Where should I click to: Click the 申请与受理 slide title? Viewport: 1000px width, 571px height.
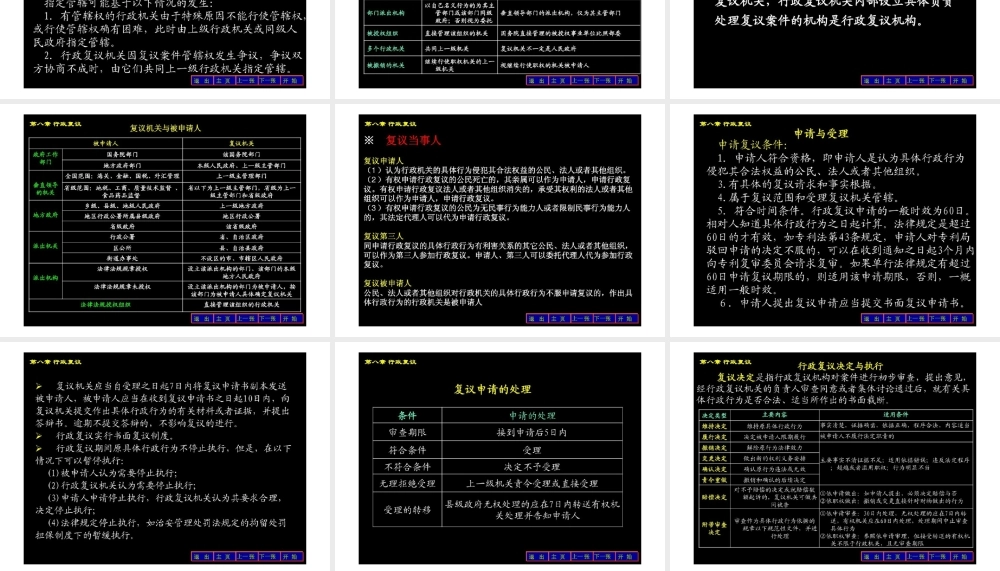pyautogui.click(x=821, y=133)
